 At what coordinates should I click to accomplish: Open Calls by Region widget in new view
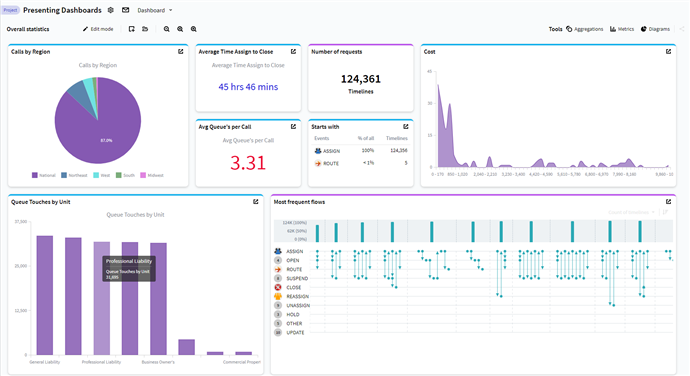pyautogui.click(x=180, y=52)
